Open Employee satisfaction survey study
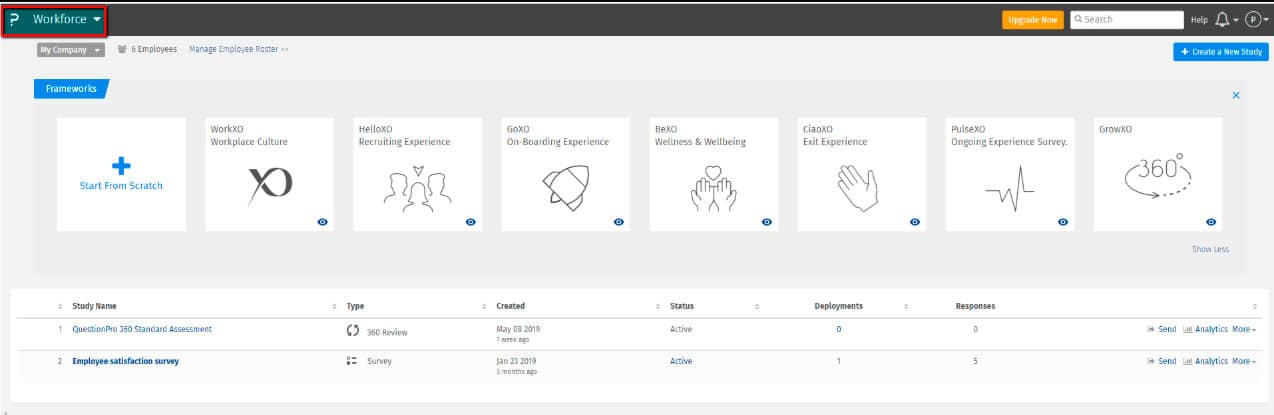The image size is (1274, 415). [x=126, y=361]
